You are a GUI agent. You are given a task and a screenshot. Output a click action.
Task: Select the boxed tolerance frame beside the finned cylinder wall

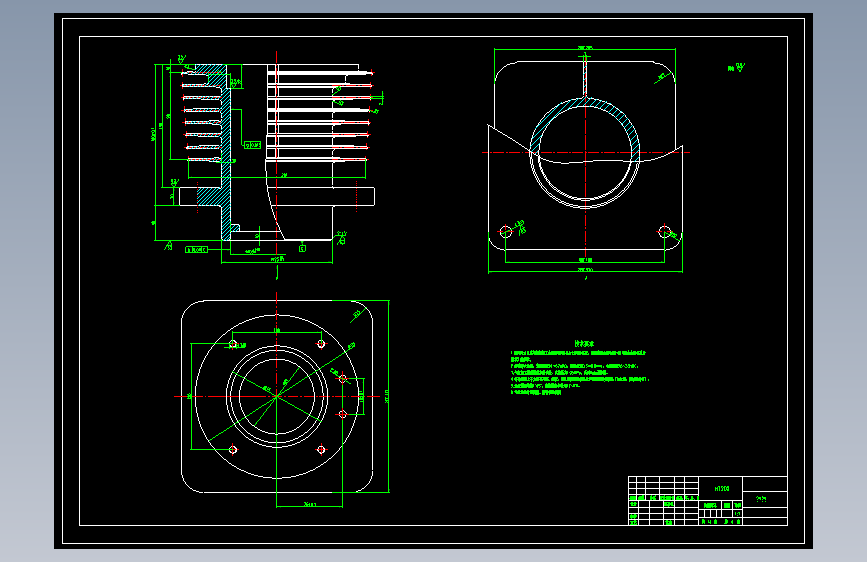point(252,145)
